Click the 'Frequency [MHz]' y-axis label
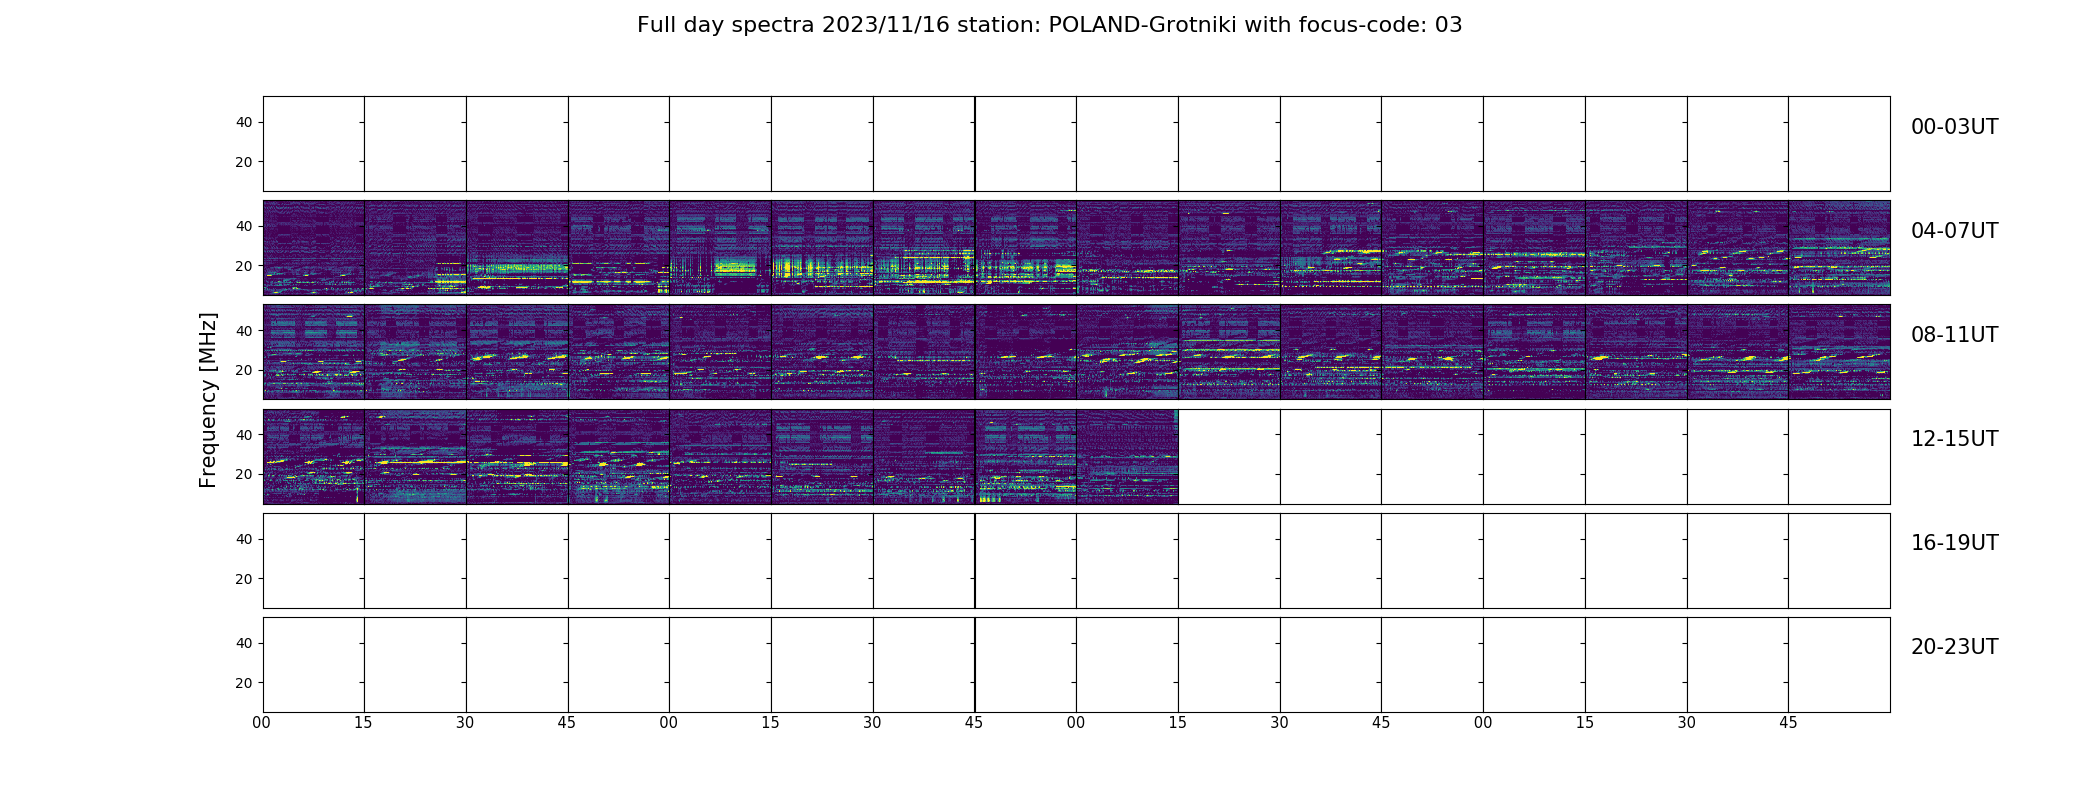 (208, 400)
